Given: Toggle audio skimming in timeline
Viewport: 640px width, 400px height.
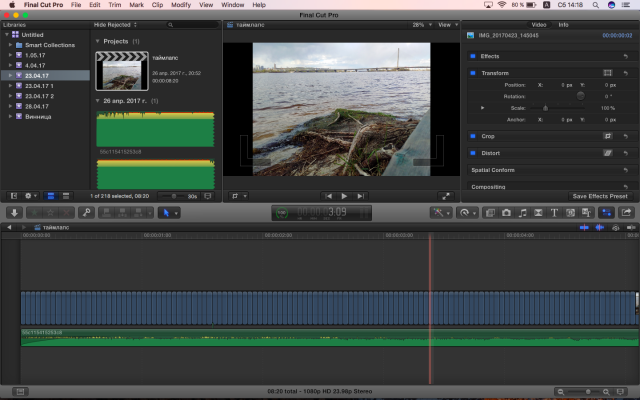Looking at the screenshot, I should pyautogui.click(x=600, y=227).
